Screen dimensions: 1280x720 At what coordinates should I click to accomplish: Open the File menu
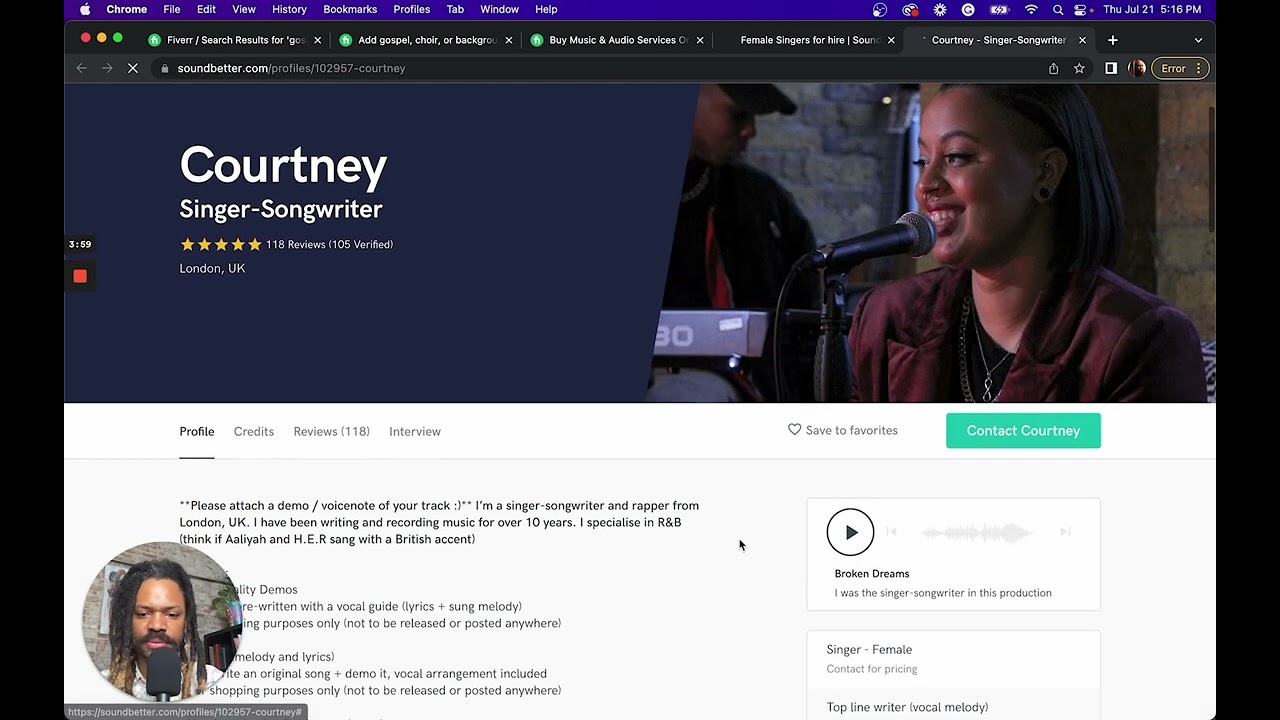coord(172,9)
